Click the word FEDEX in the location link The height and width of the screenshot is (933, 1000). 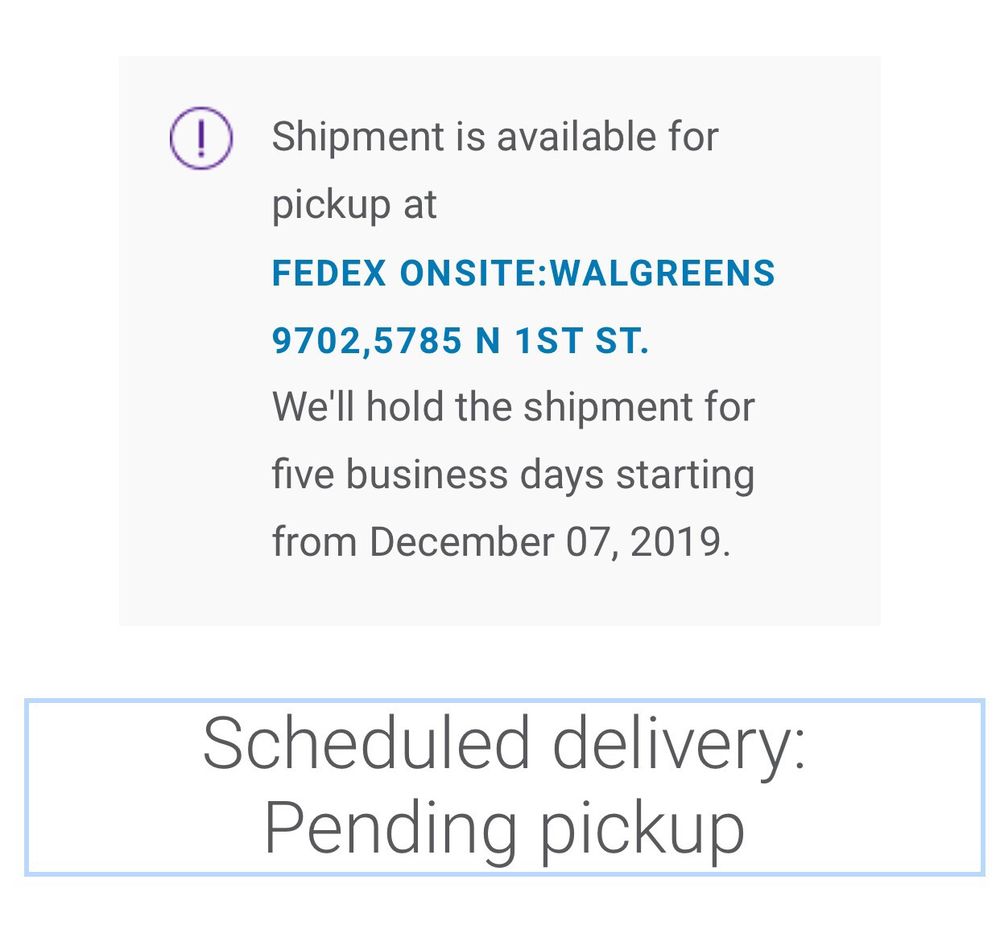(x=329, y=273)
